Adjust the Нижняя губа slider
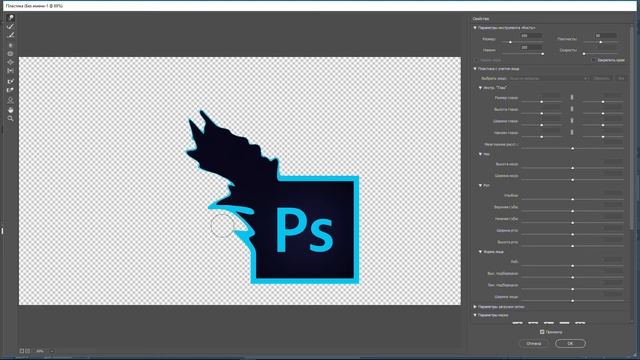This screenshot has width=640, height=360. point(572,222)
